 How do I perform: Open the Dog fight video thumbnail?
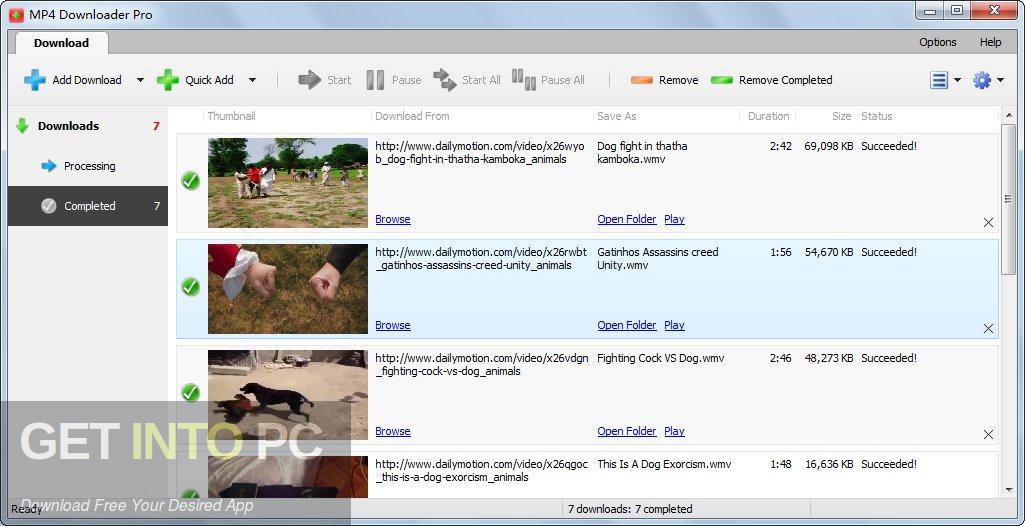pos(288,182)
